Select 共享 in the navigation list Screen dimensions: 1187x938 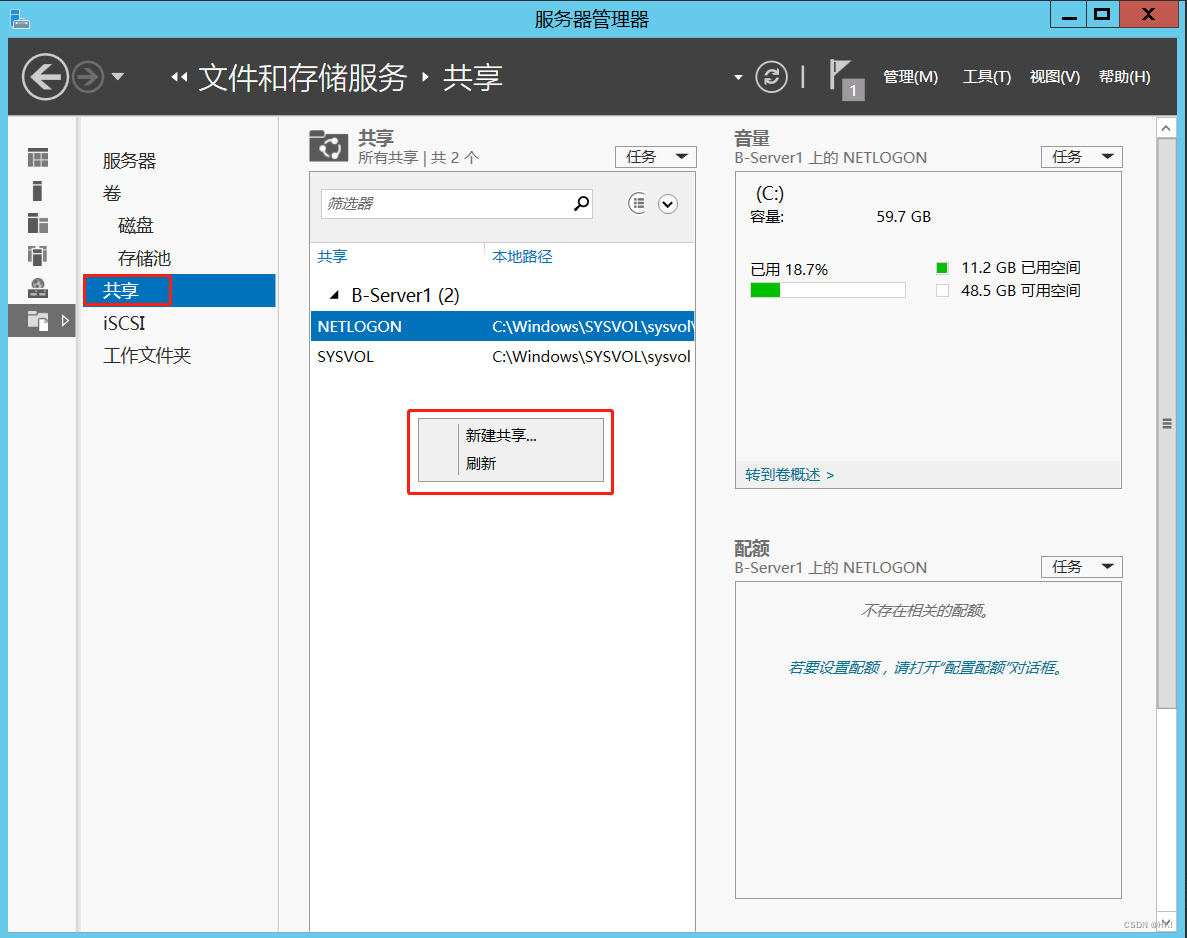[x=179, y=290]
